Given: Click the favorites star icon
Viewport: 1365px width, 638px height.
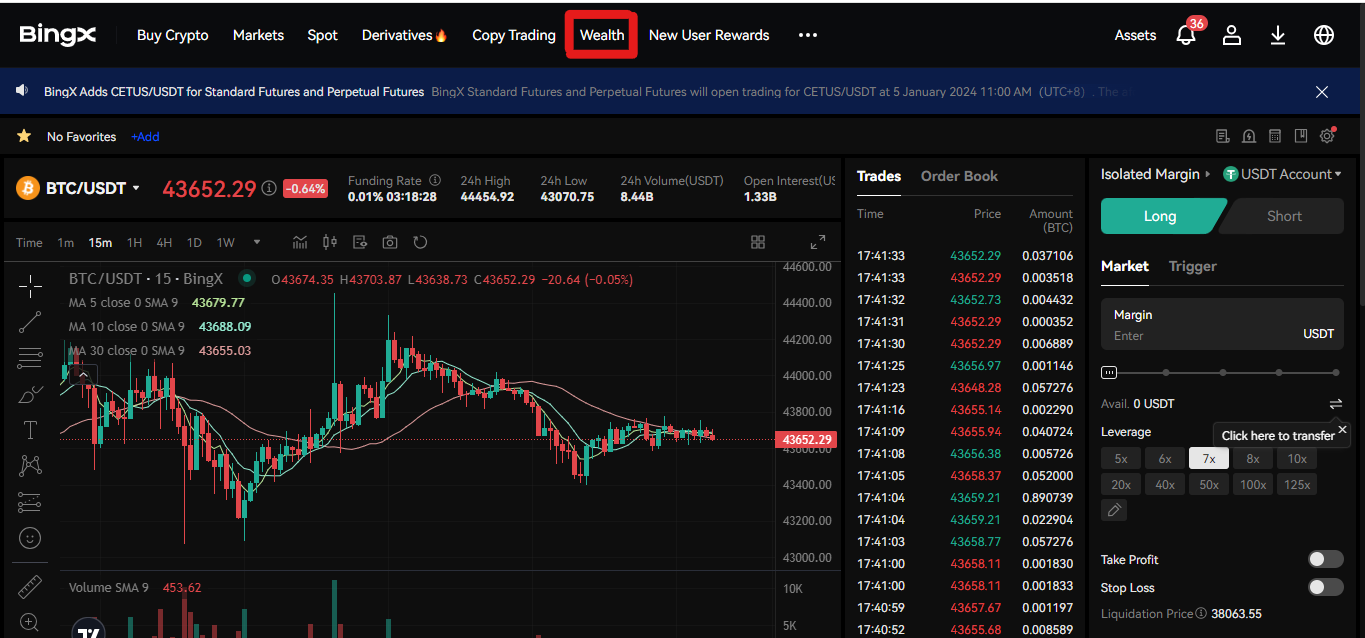Looking at the screenshot, I should coord(24,136).
